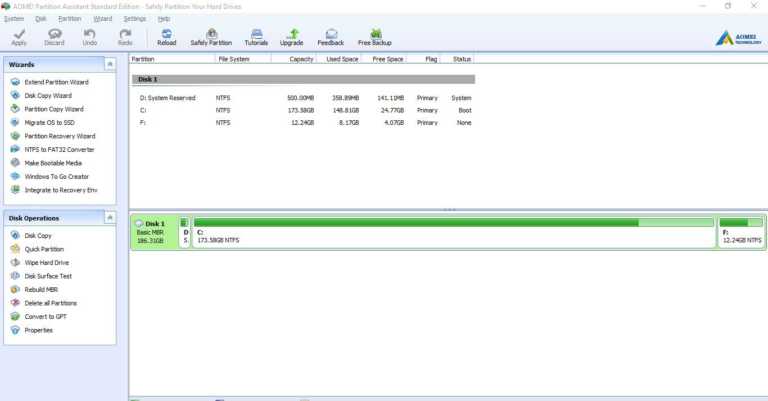Select the Disk 1 group header row
Screen dimensions: 768x401
[303, 79]
